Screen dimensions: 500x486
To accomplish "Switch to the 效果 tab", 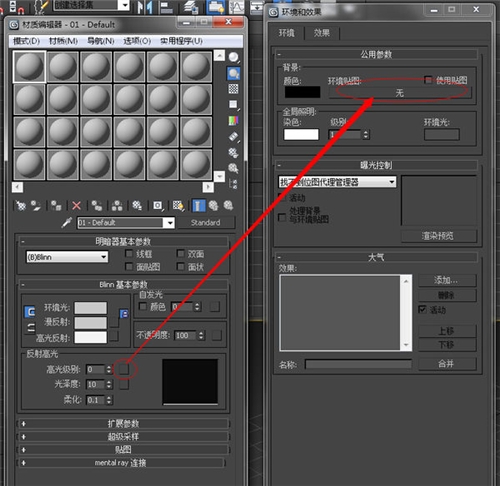I will [322, 33].
